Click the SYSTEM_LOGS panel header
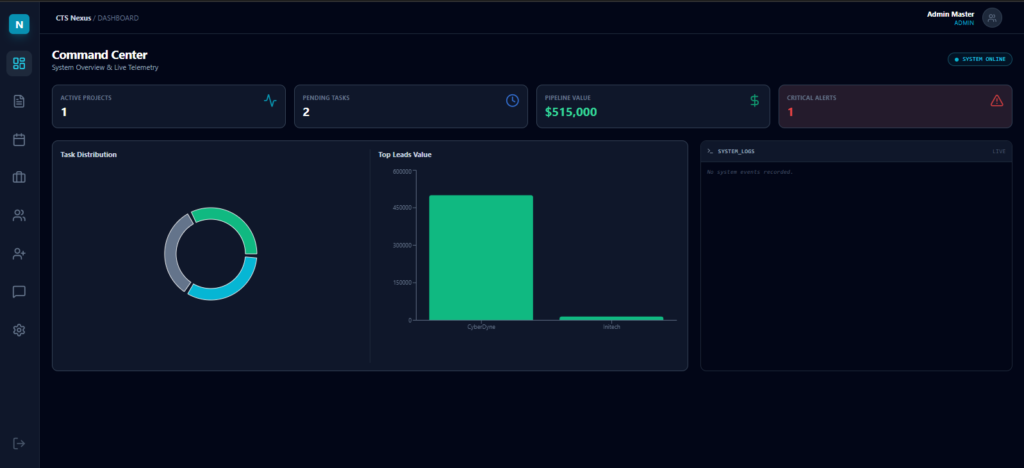Image resolution: width=1024 pixels, height=468 pixels. point(856,151)
